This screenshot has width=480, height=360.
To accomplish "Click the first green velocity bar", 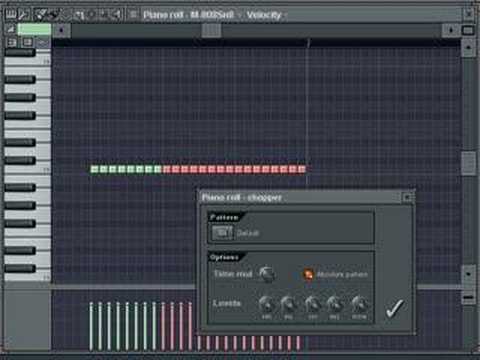I will (91, 326).
